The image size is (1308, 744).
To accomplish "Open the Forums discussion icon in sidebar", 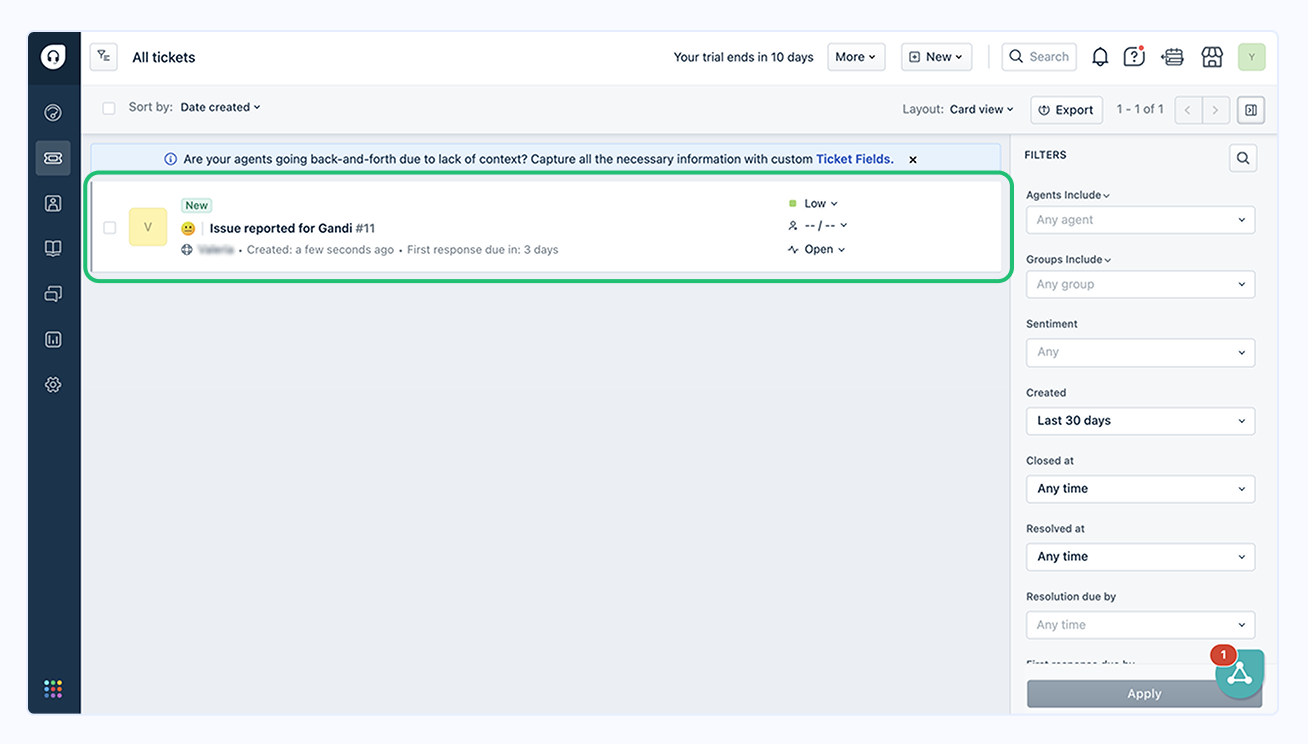I will click(x=53, y=293).
